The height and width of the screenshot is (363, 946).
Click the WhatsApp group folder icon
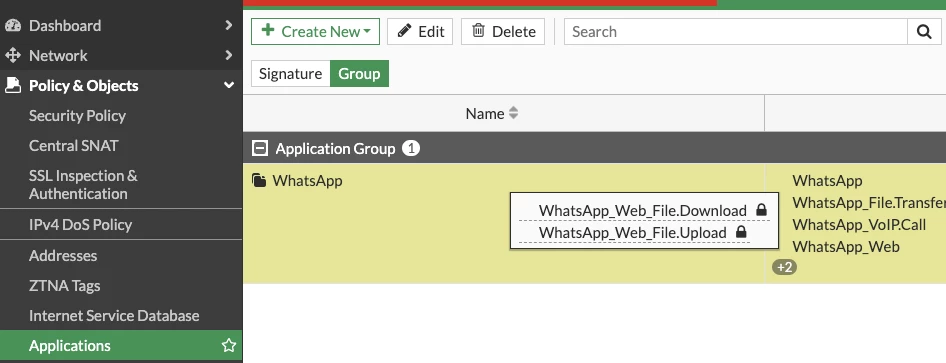coord(259,180)
